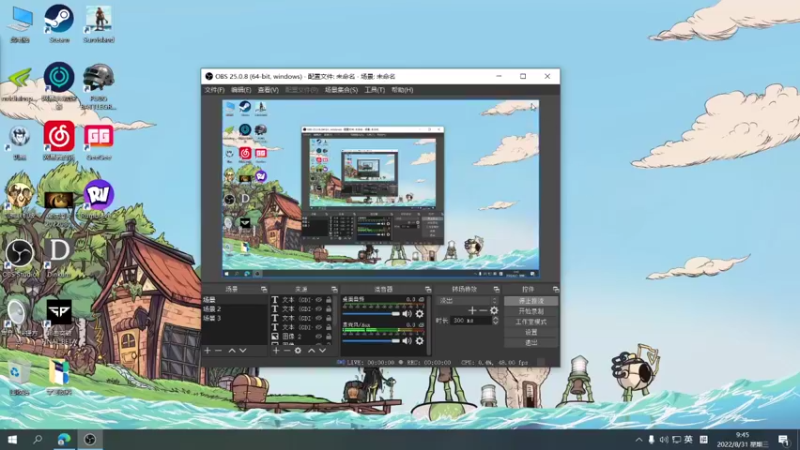Viewport: 800px width, 450px height.
Task: Open the 文件(F) menu
Action: [214, 90]
